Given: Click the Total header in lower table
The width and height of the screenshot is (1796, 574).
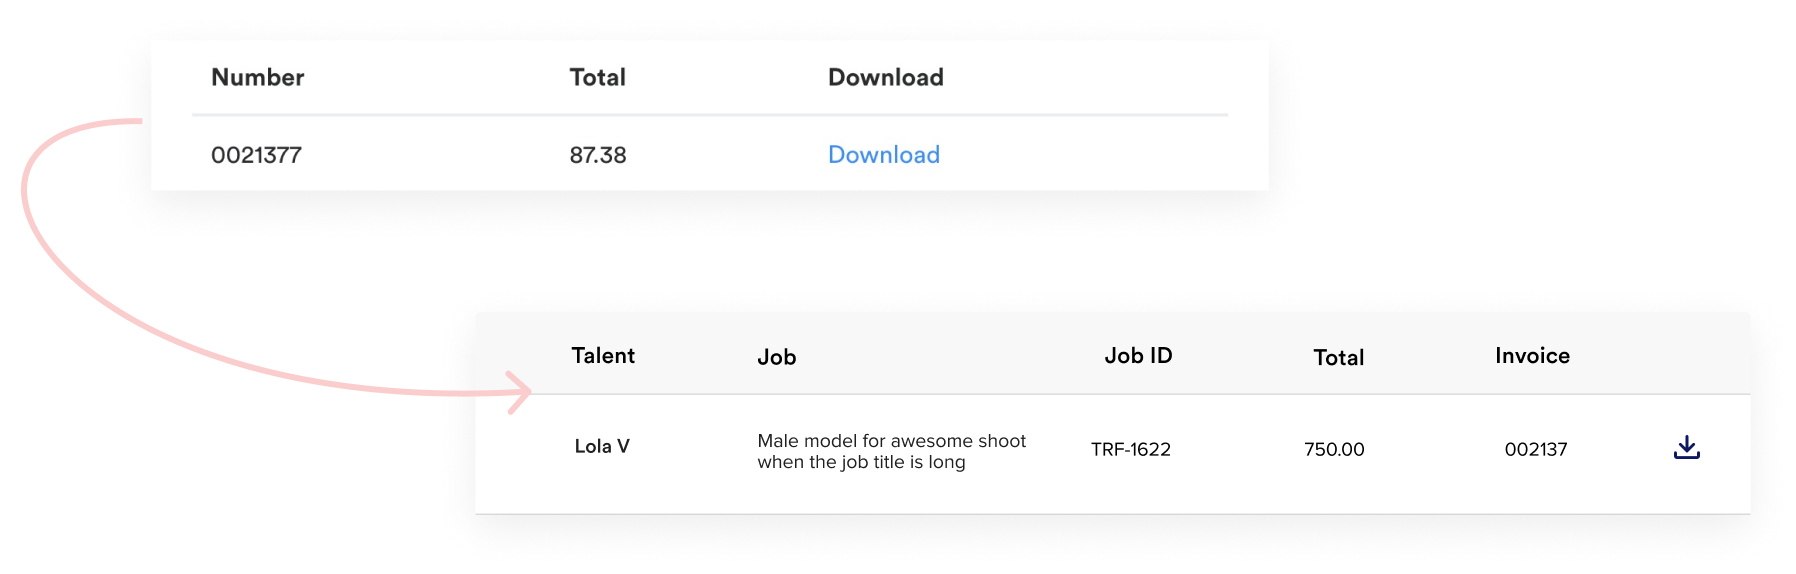Looking at the screenshot, I should click(x=1339, y=358).
